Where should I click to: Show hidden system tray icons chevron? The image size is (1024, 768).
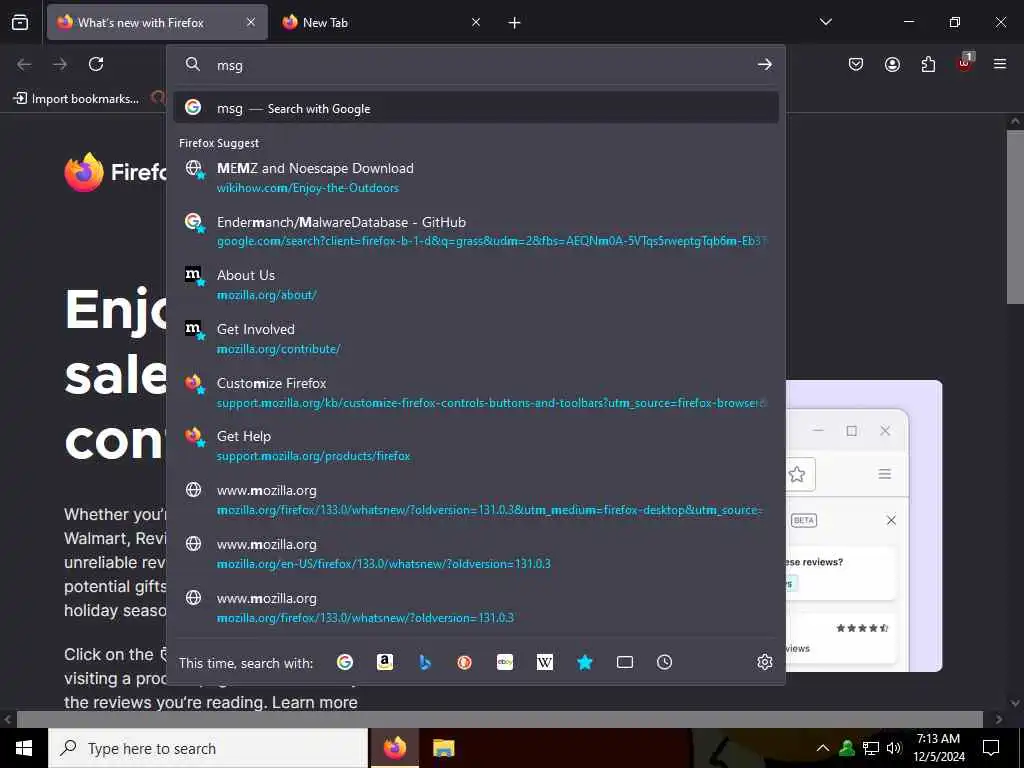(x=823, y=748)
